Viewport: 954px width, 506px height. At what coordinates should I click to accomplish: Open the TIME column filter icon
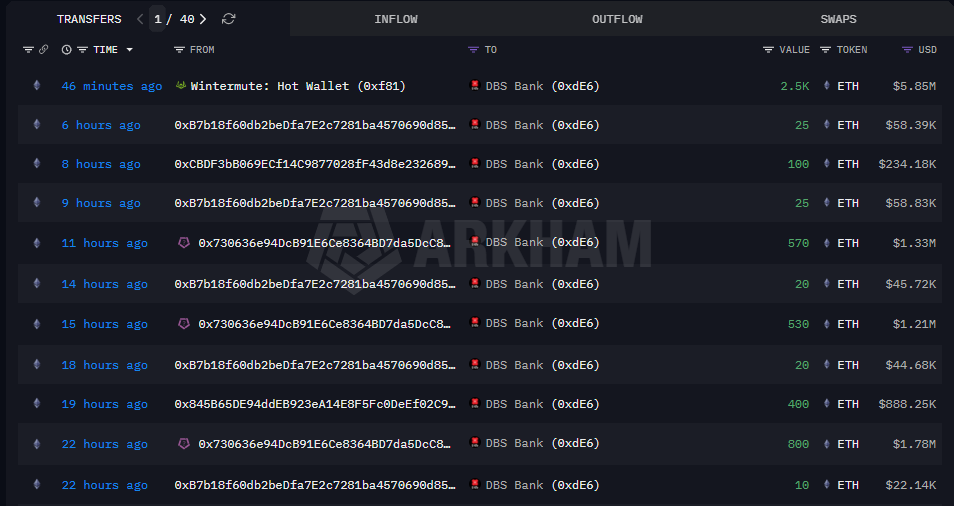pyautogui.click(x=82, y=49)
